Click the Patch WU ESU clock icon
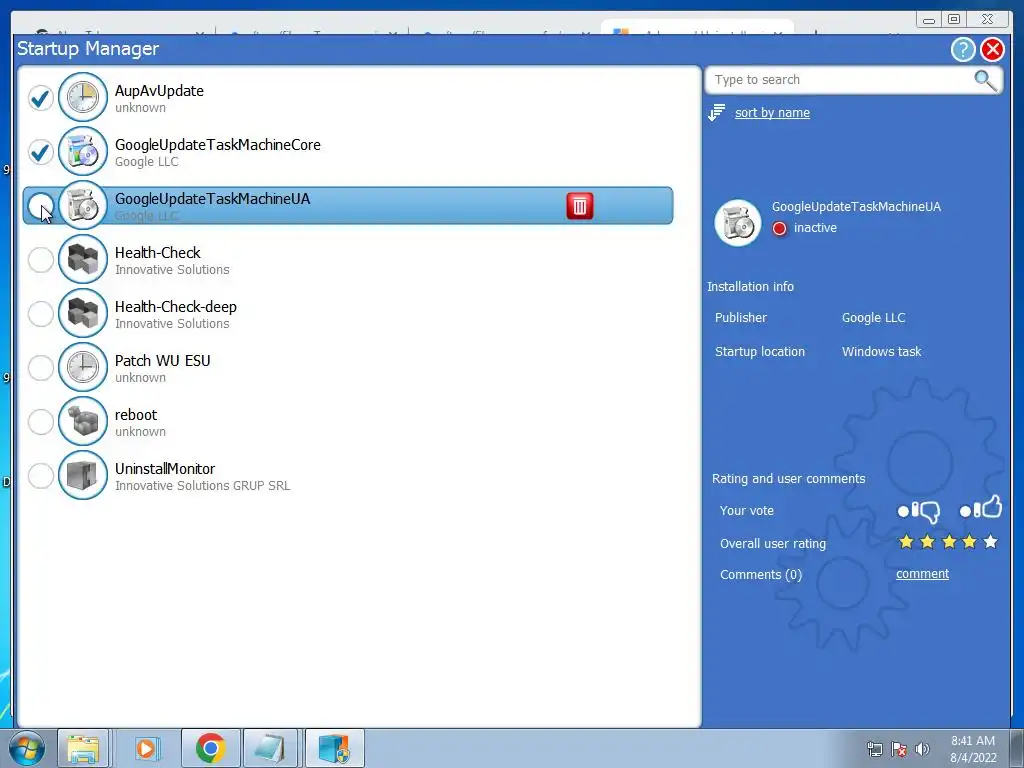 click(x=83, y=368)
